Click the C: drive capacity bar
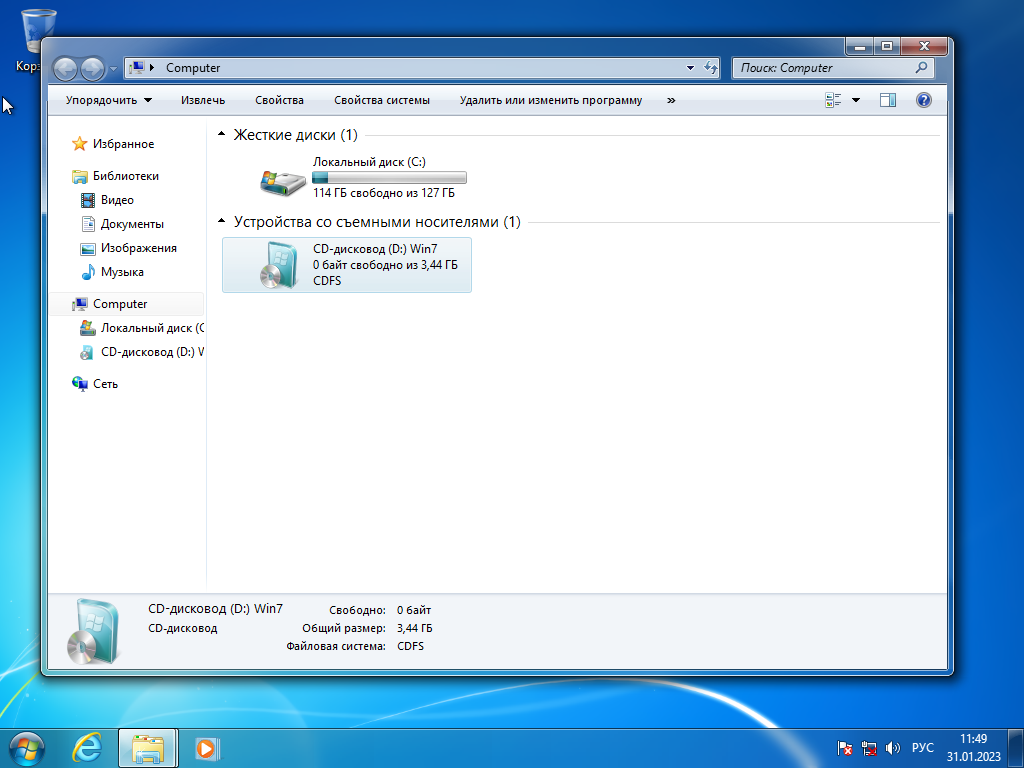This screenshot has height=768, width=1024. [389, 177]
